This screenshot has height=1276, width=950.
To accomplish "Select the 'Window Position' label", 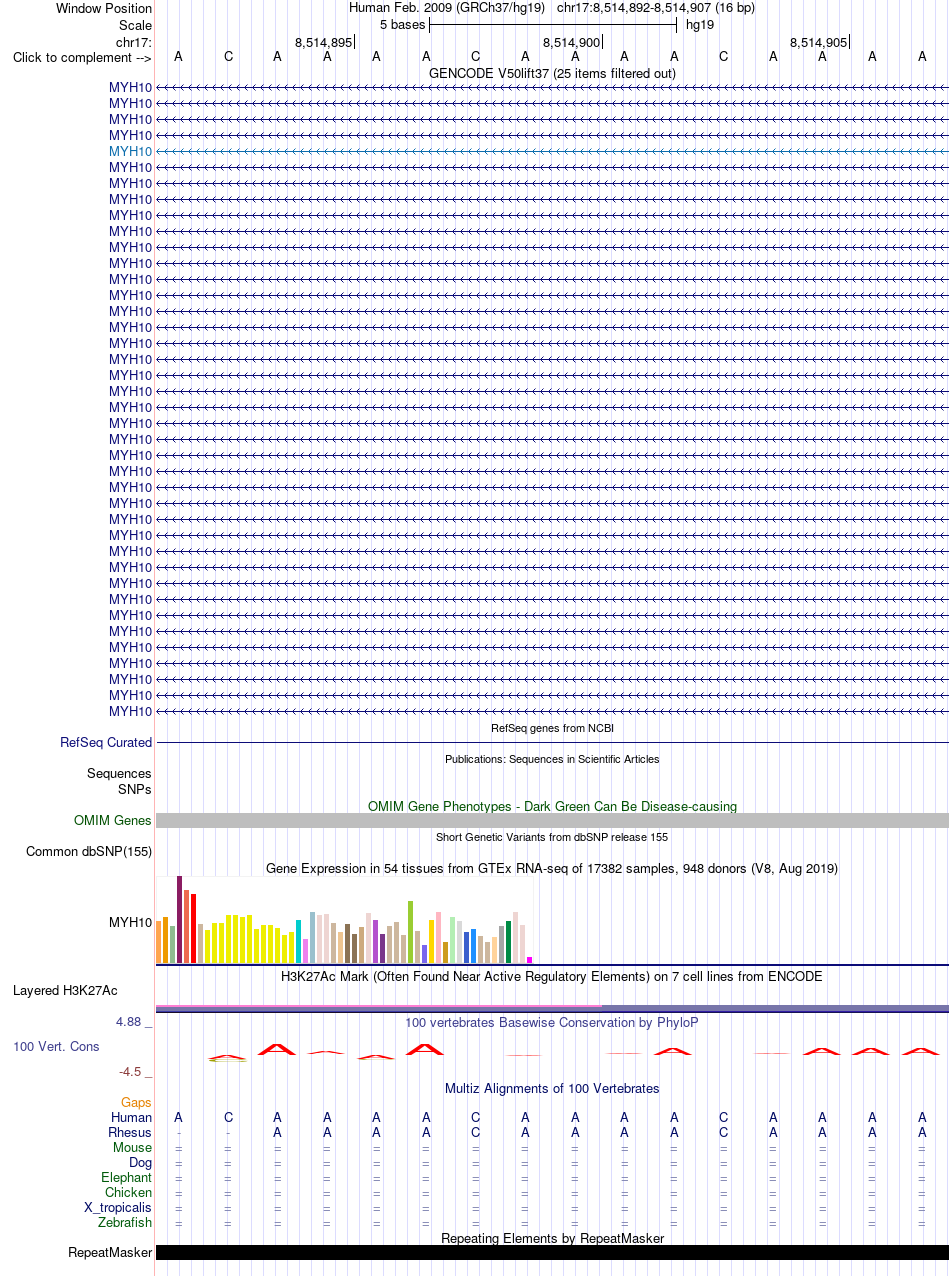I will coord(104,8).
